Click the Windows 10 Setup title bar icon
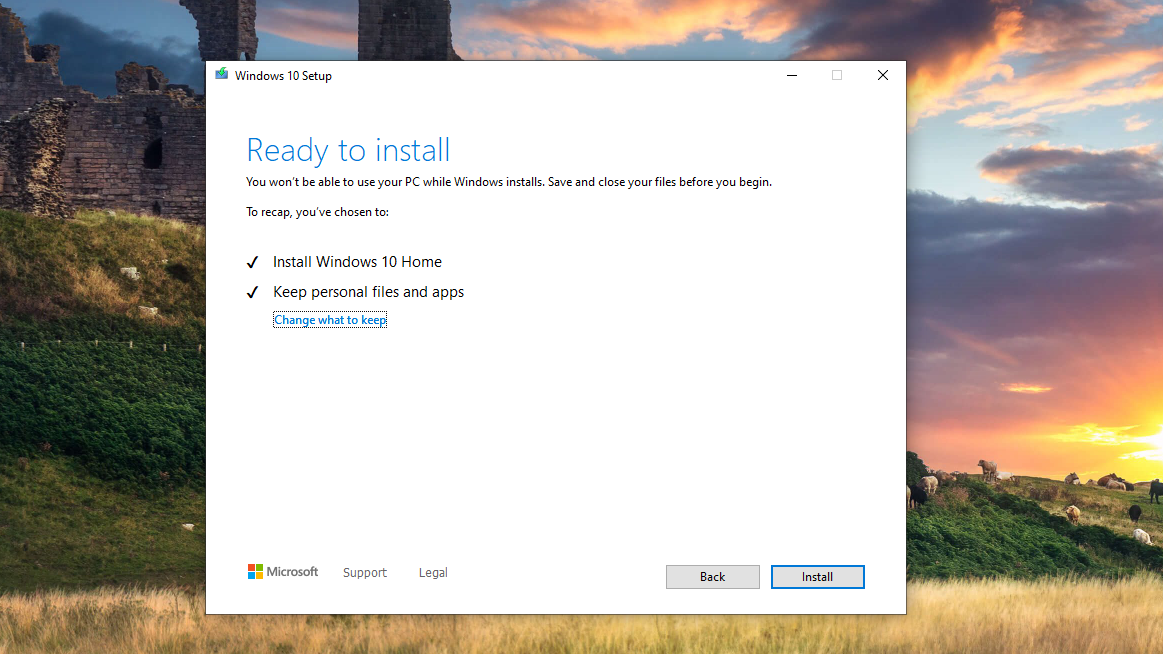Screen dimensions: 1163x654 [x=221, y=74]
